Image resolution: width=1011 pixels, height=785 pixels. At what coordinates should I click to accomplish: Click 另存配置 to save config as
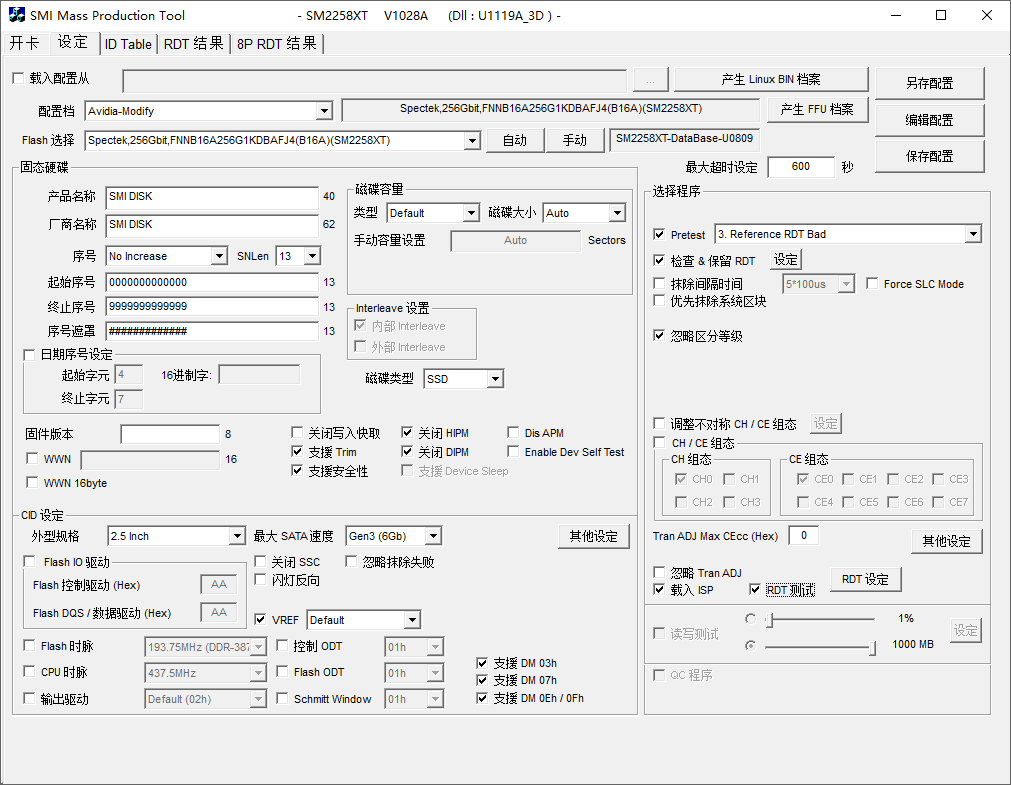click(929, 83)
